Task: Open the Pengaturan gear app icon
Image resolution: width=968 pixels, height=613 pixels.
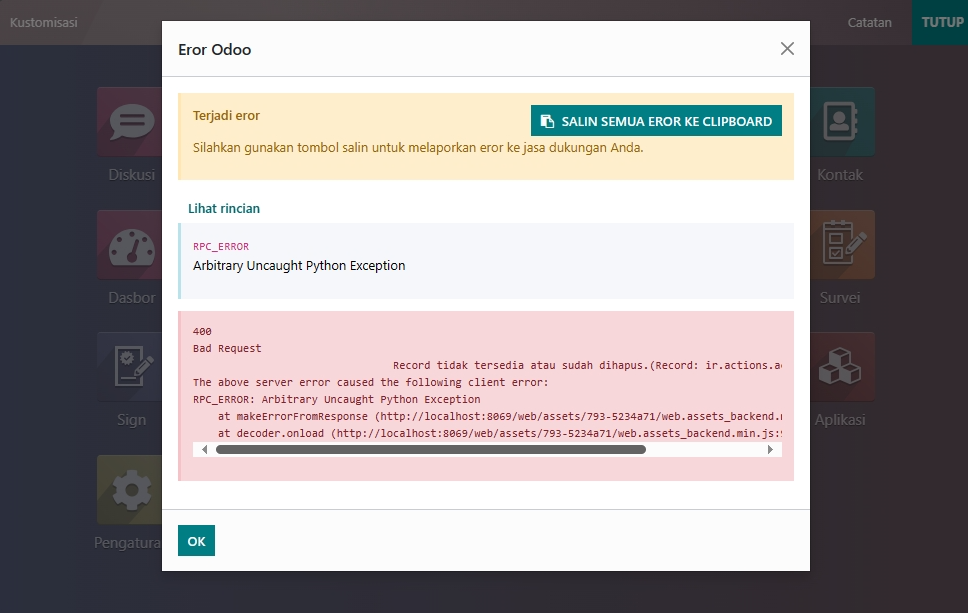Action: pyautogui.click(x=130, y=490)
